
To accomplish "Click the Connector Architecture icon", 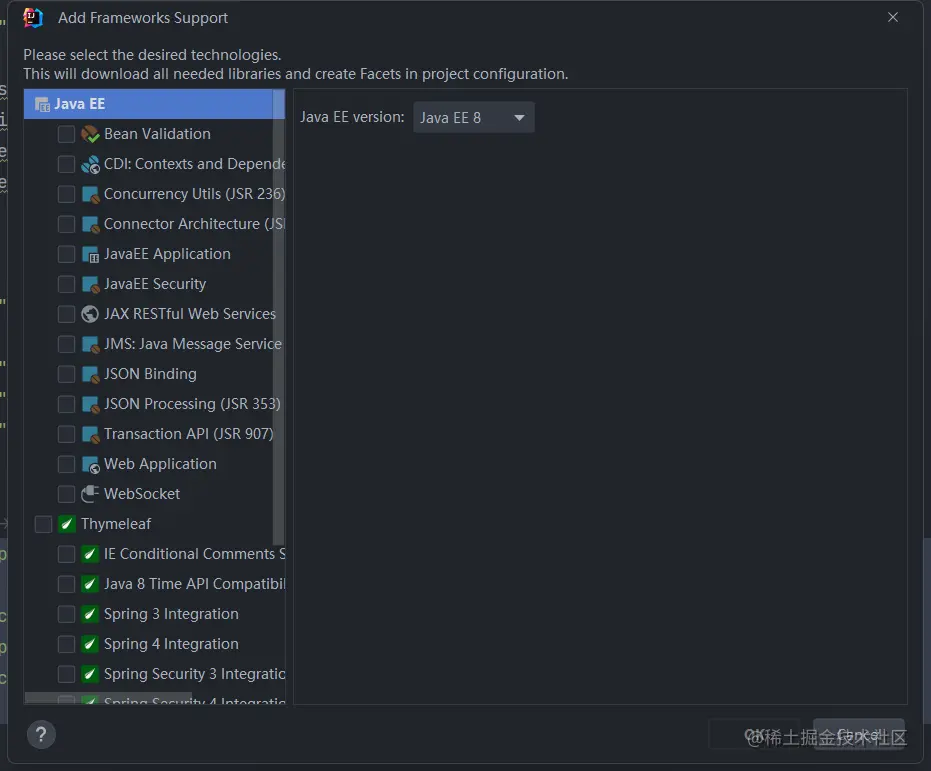I will tap(90, 224).
